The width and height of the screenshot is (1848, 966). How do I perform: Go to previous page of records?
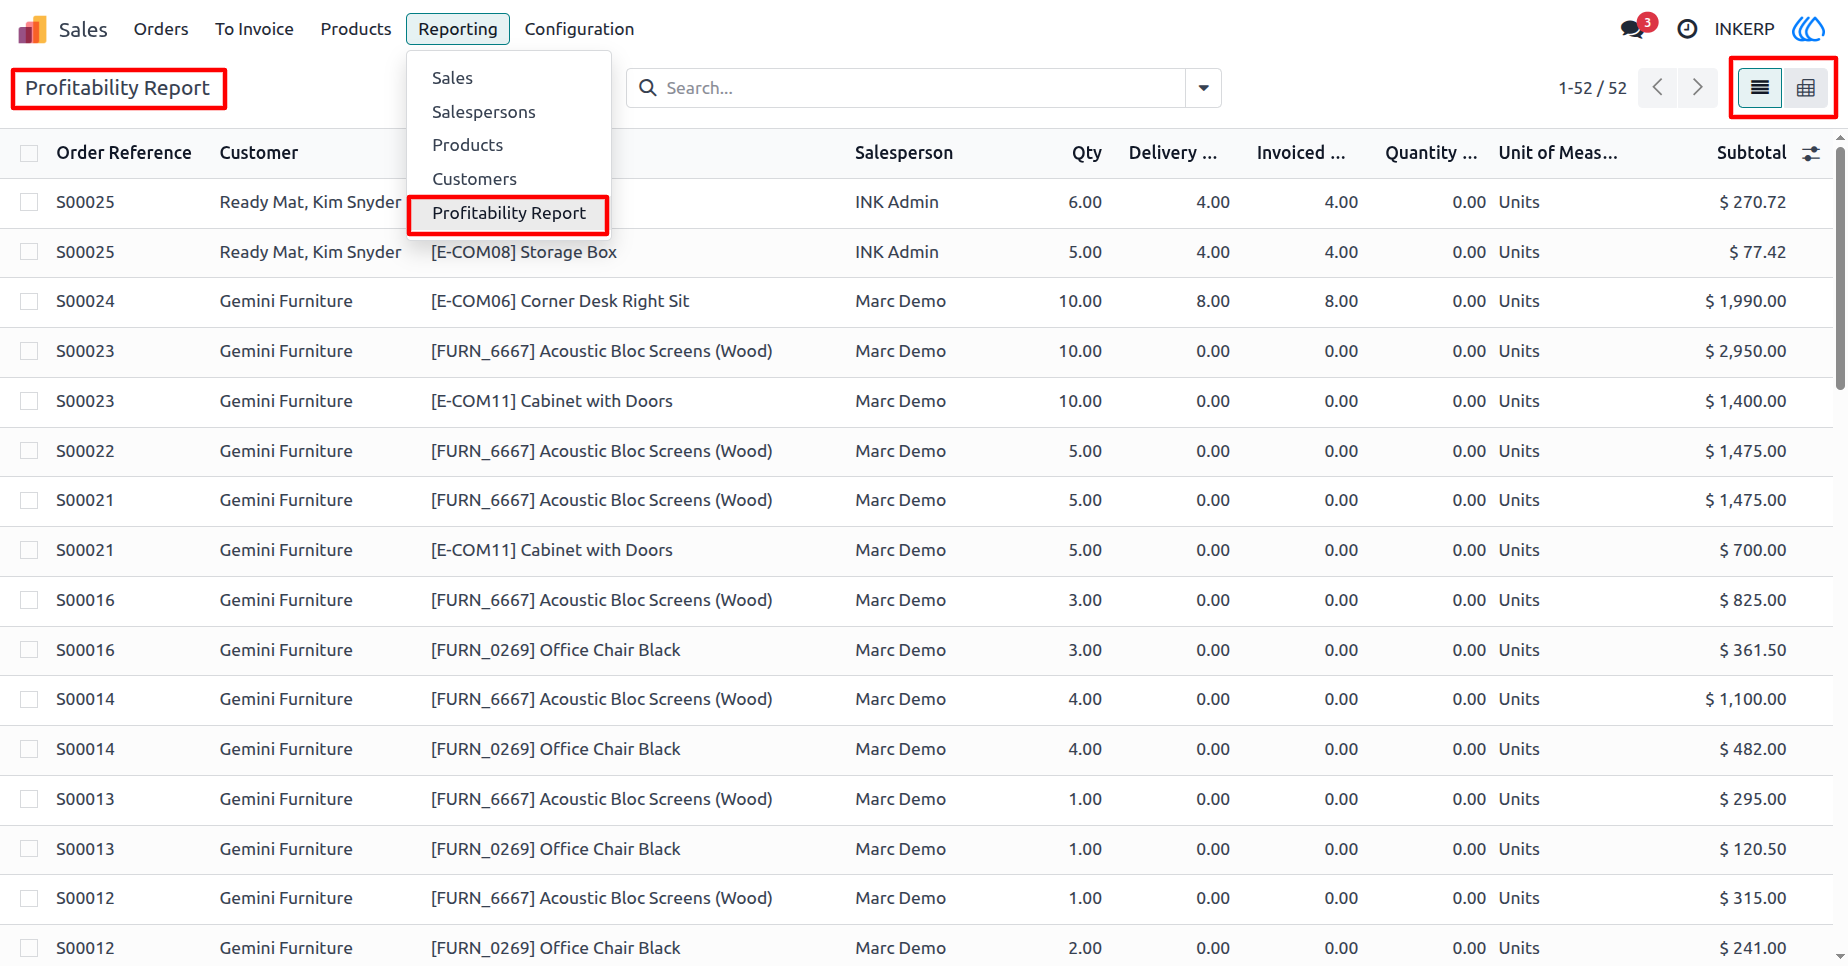[1658, 88]
